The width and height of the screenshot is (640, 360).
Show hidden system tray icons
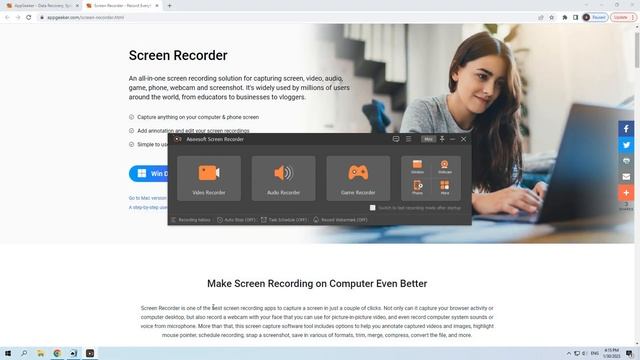569,353
